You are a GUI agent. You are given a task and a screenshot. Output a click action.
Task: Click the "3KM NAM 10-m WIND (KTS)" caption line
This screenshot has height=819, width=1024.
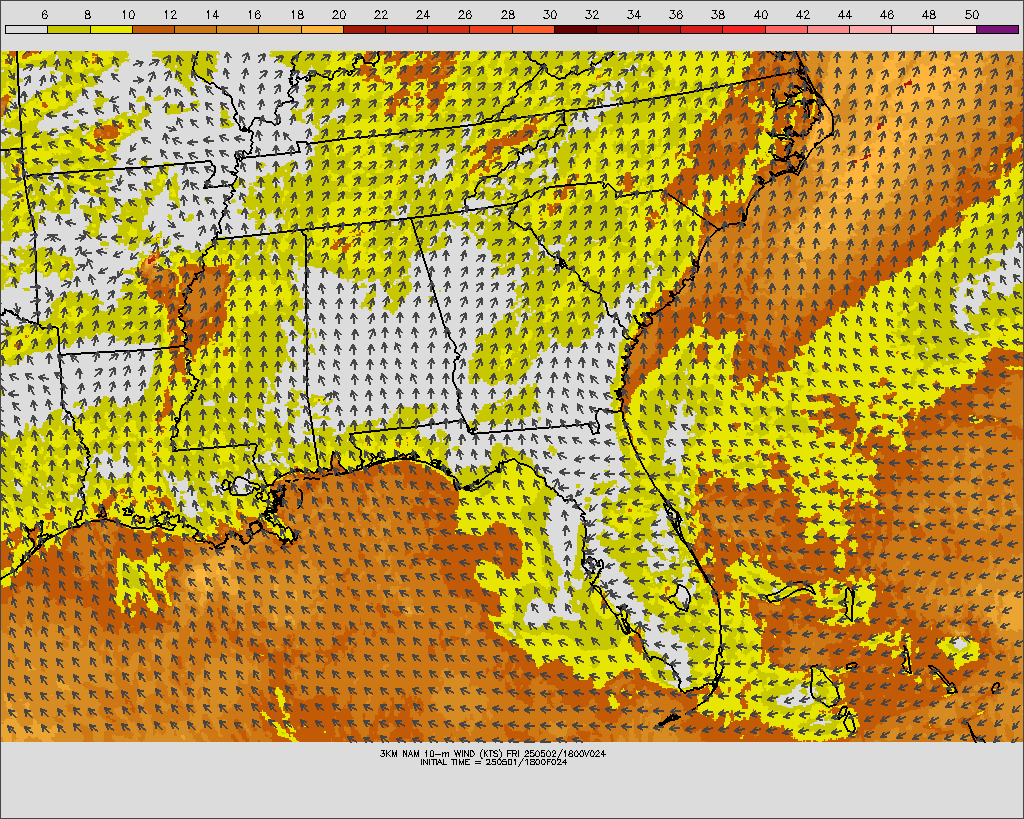(493, 754)
